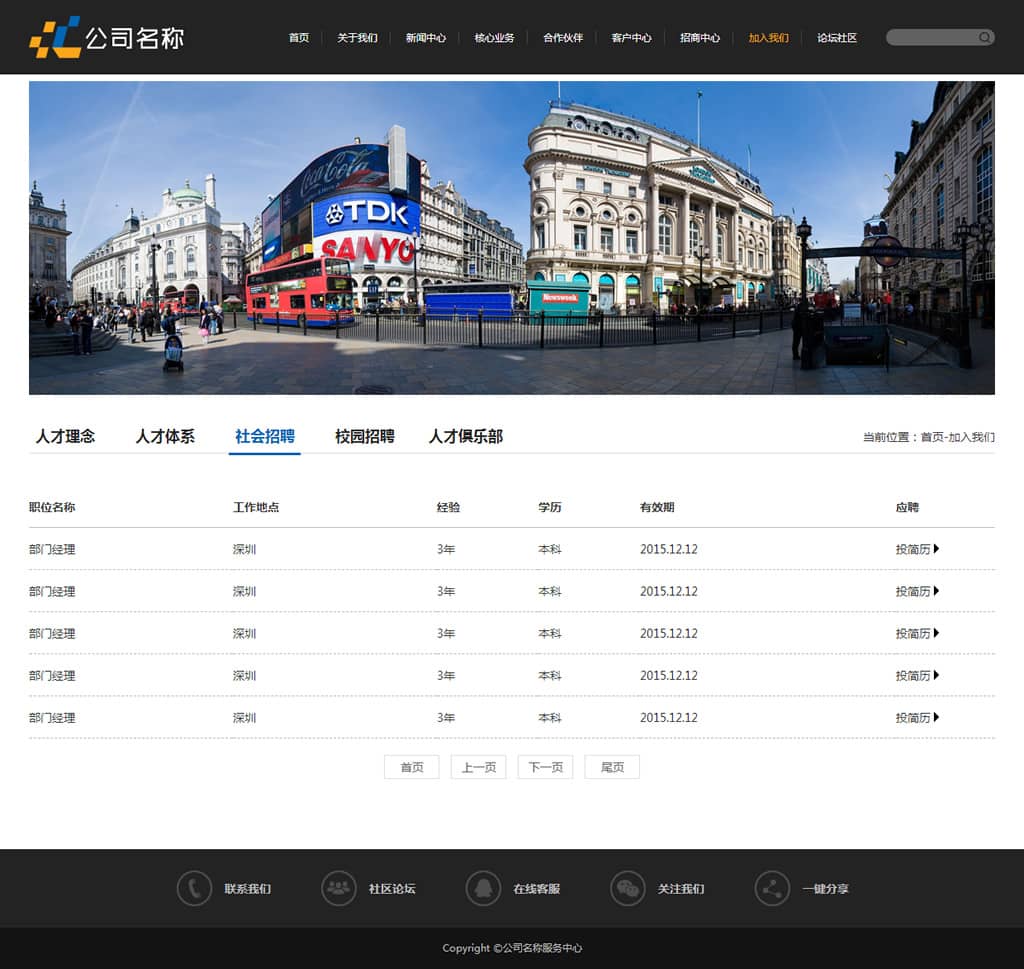Click 投简历 link in the last row
This screenshot has height=969, width=1024.
[x=913, y=718]
